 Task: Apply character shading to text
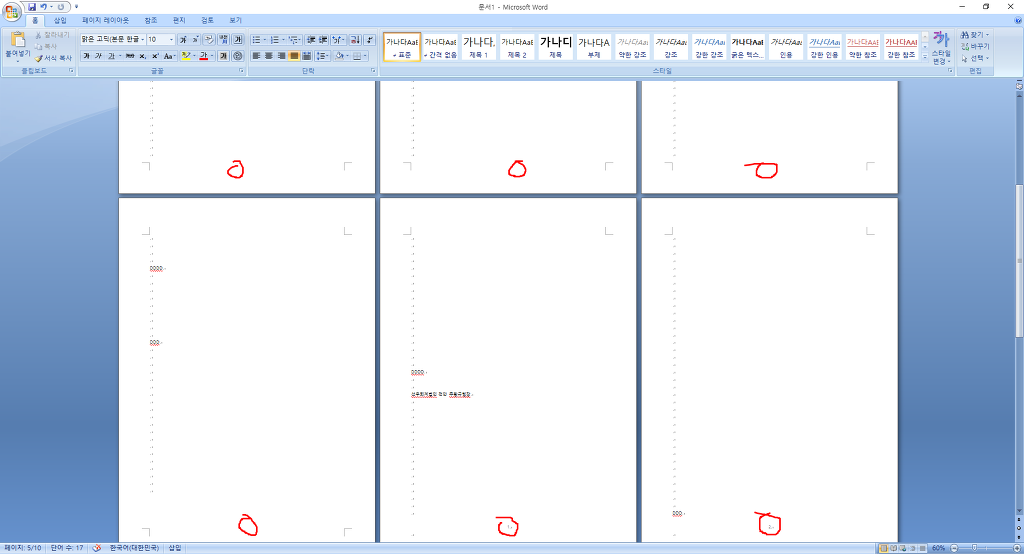[223, 56]
